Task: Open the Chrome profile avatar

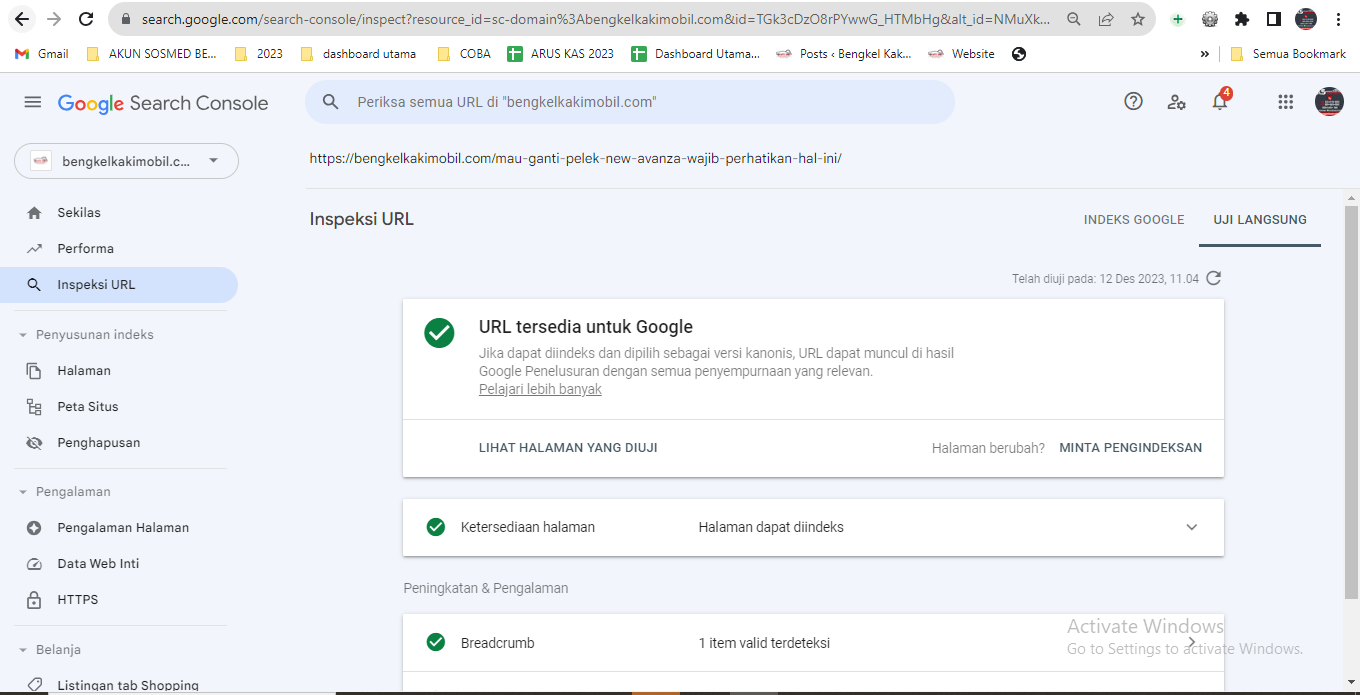Action: coord(1306,19)
